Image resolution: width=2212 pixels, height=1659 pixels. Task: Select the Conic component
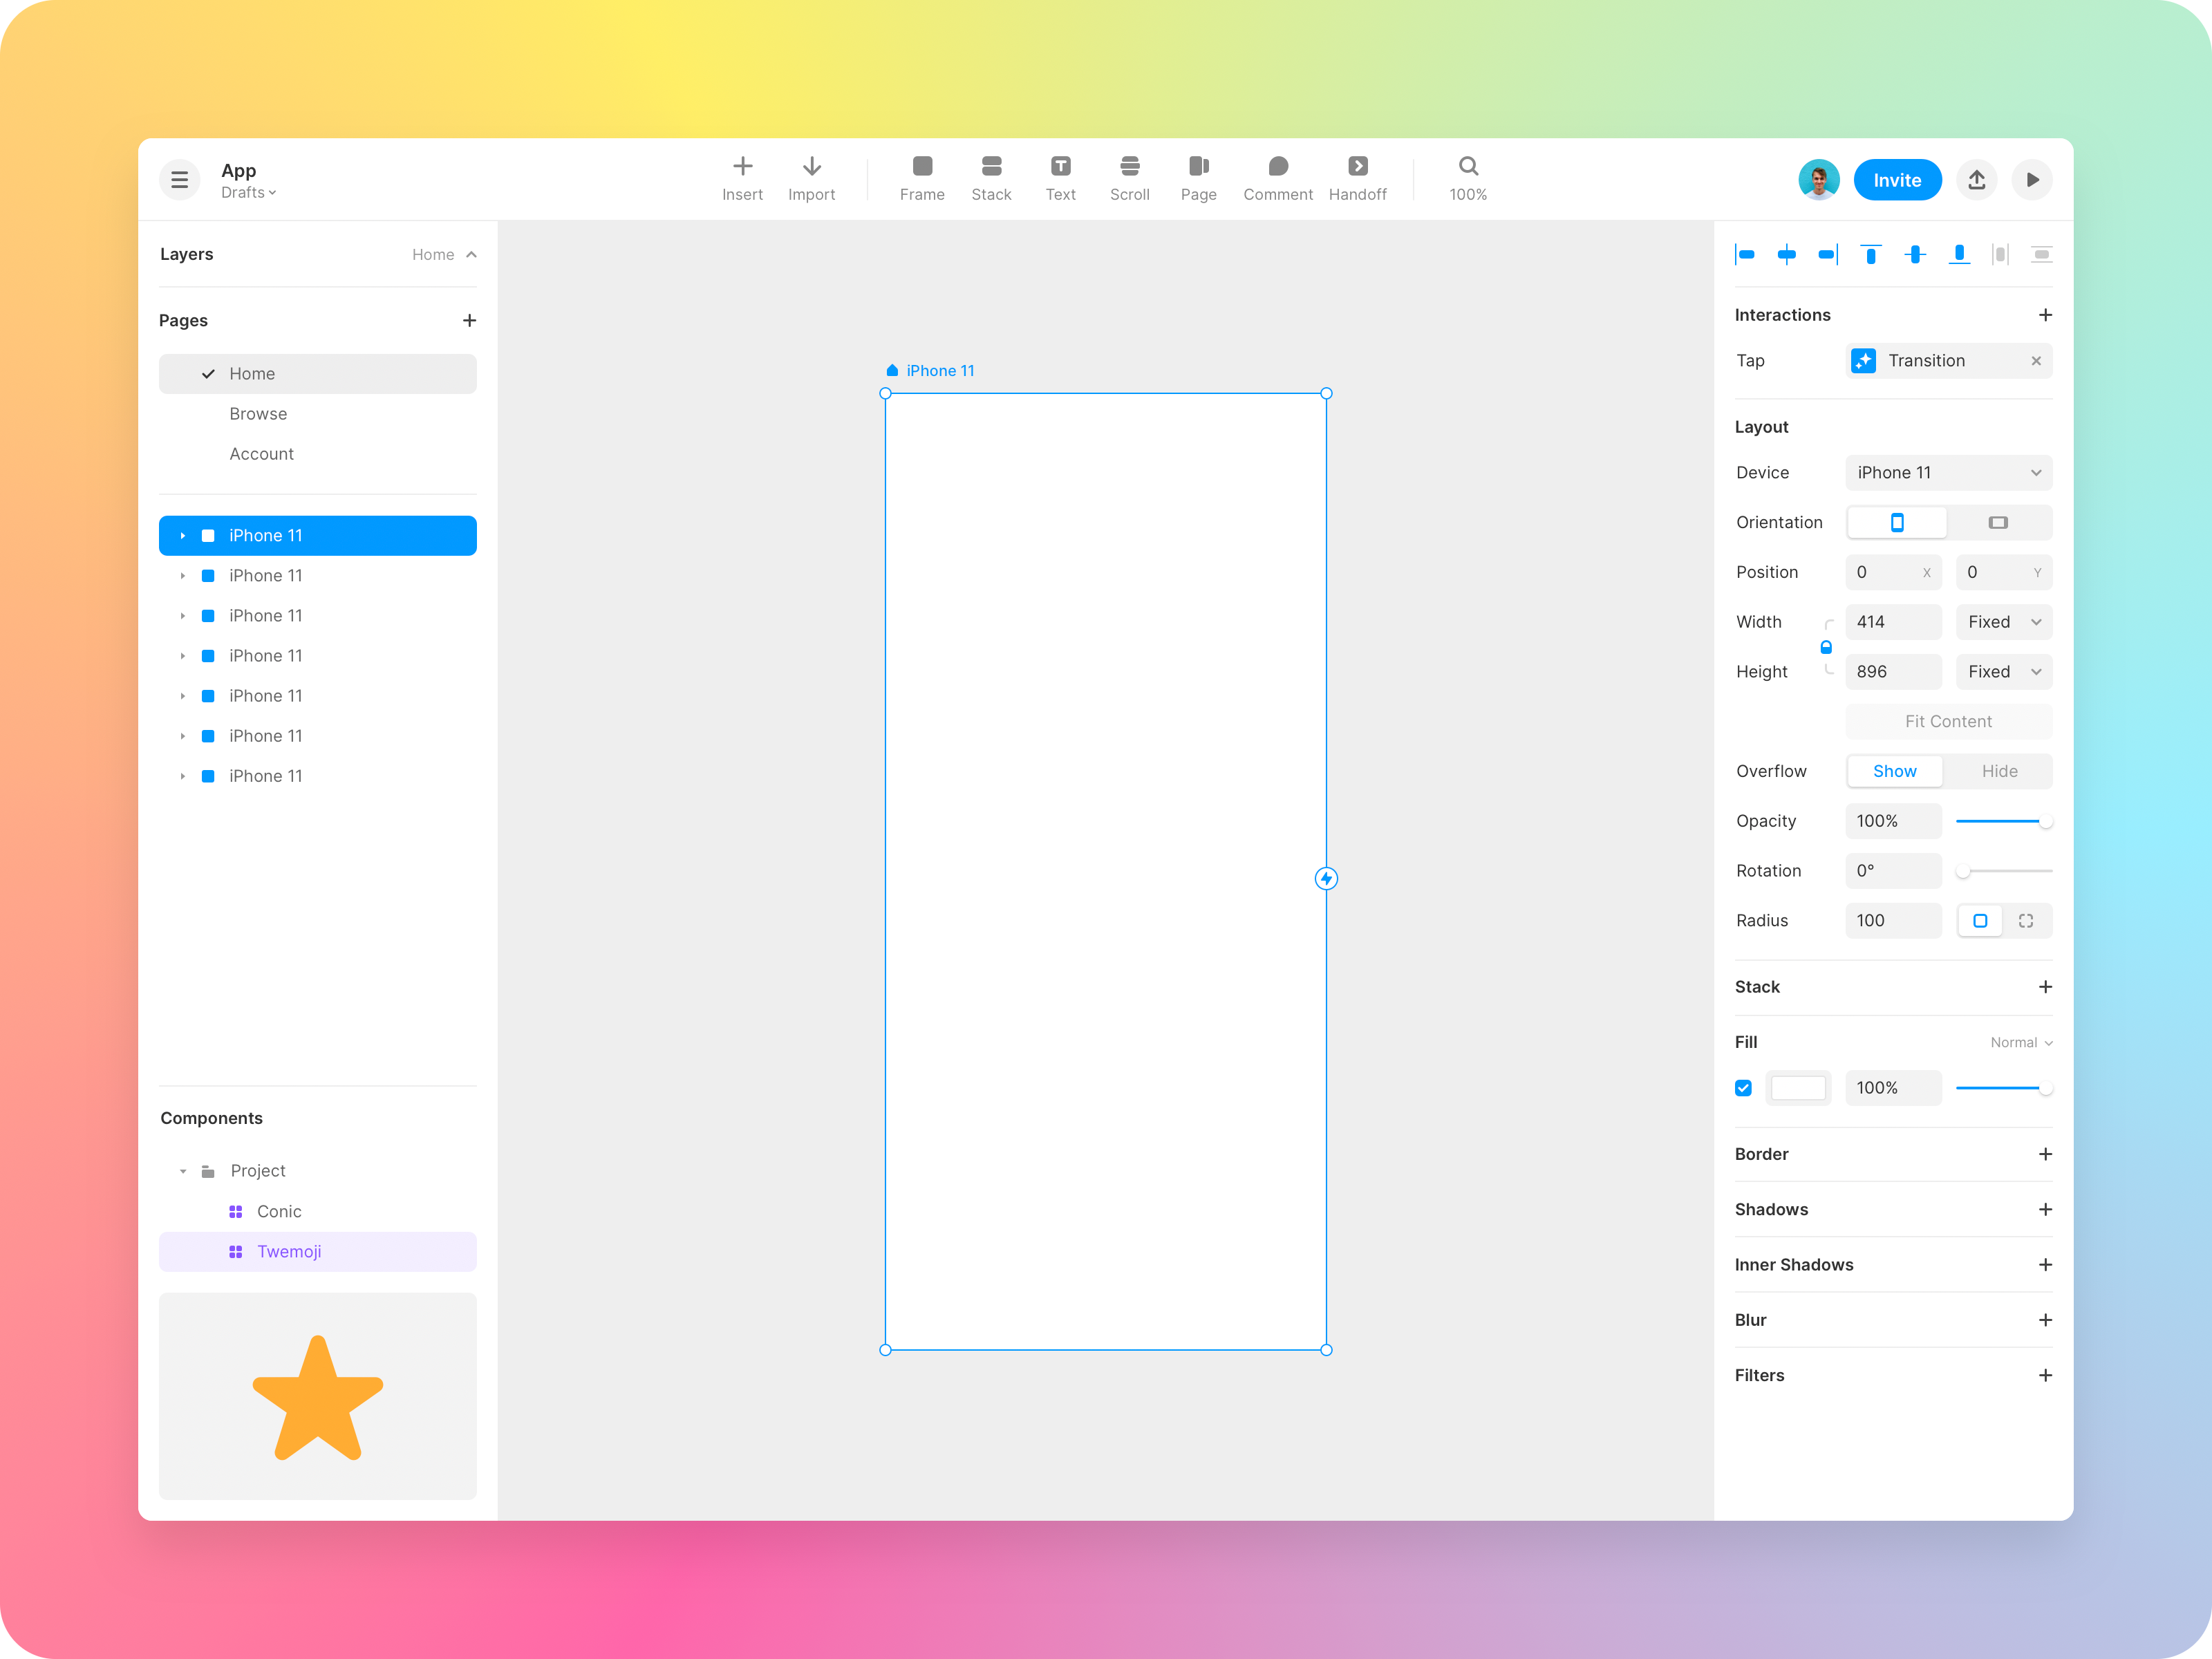pyautogui.click(x=318, y=1211)
